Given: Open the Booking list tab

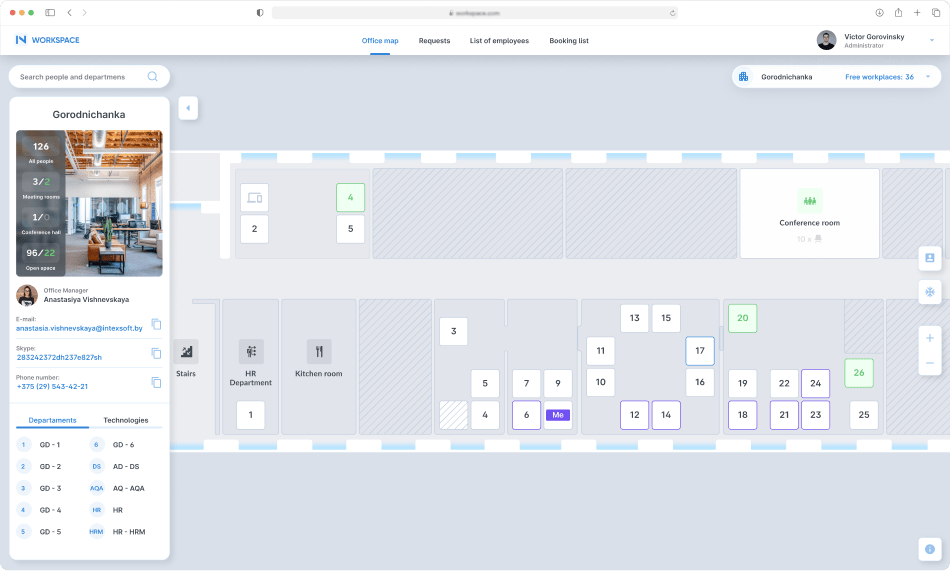Looking at the screenshot, I should click(x=568, y=41).
